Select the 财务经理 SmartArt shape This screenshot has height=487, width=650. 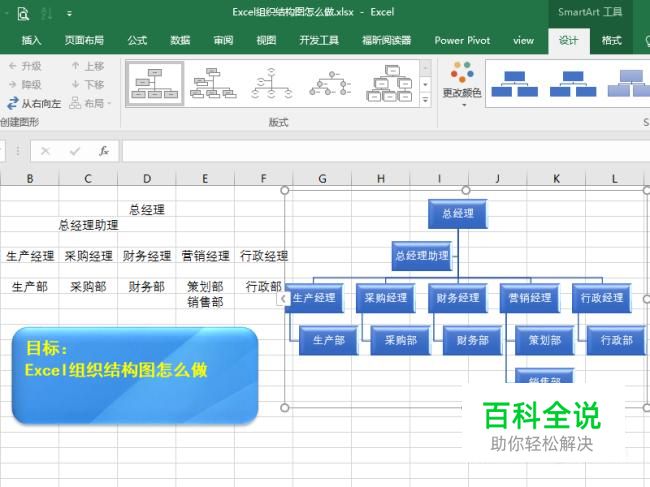pyautogui.click(x=458, y=298)
